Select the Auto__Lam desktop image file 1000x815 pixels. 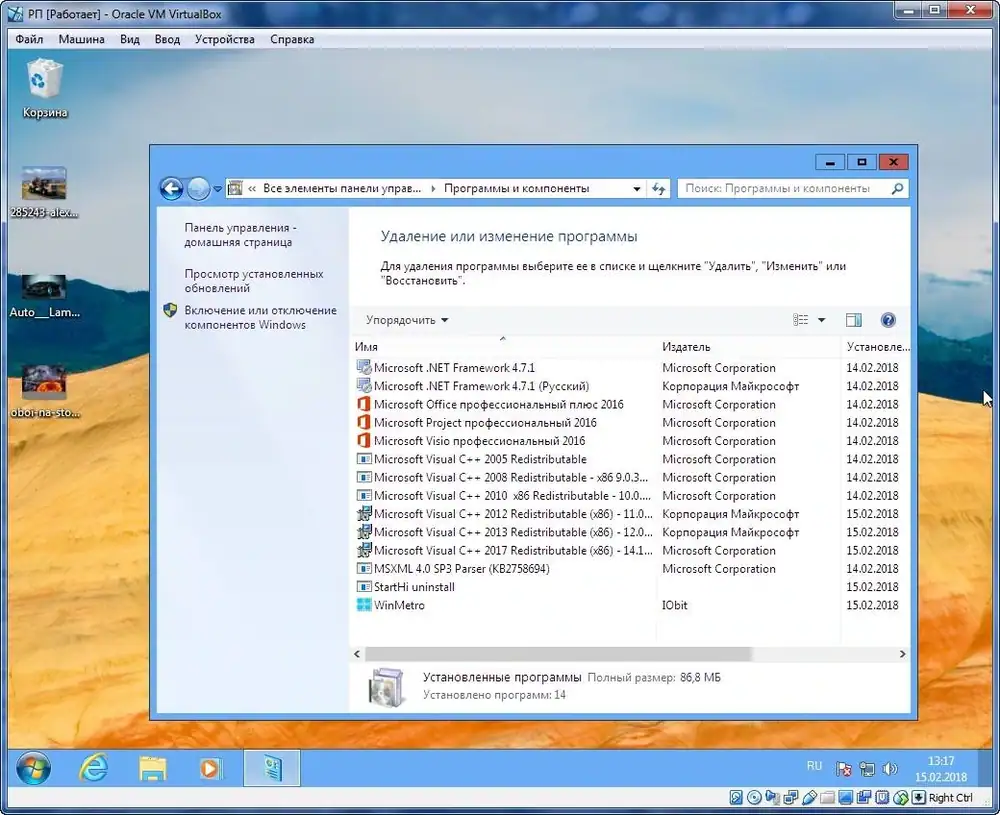click(x=44, y=297)
